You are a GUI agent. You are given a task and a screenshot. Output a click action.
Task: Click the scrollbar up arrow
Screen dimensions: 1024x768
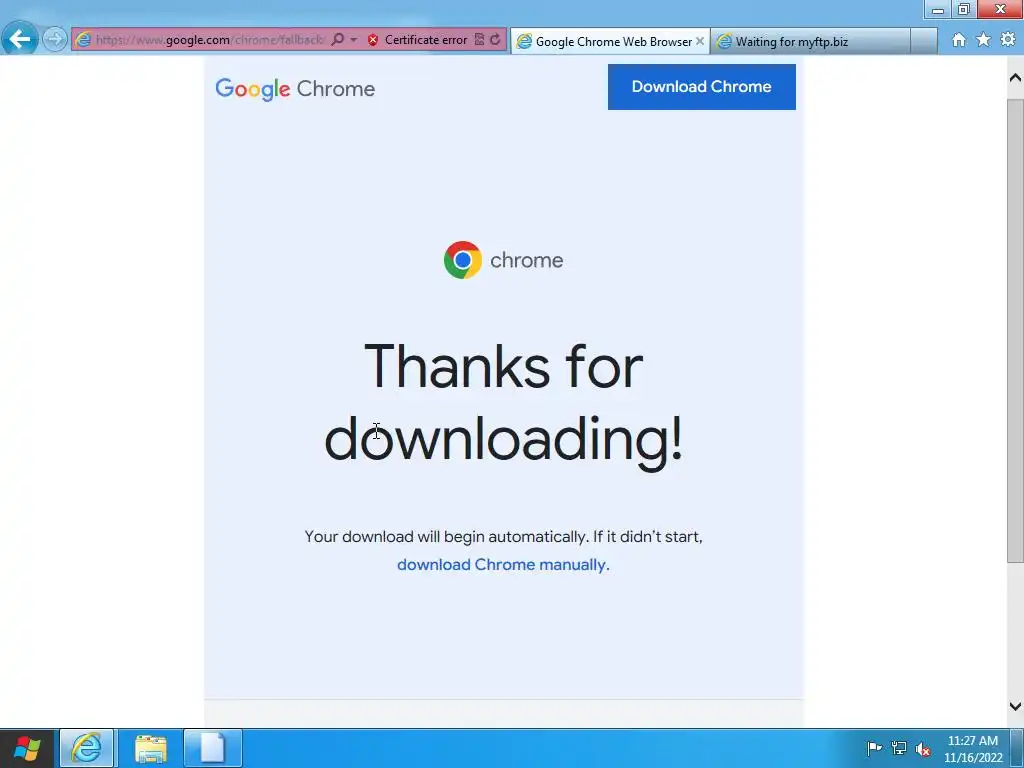click(x=1015, y=78)
